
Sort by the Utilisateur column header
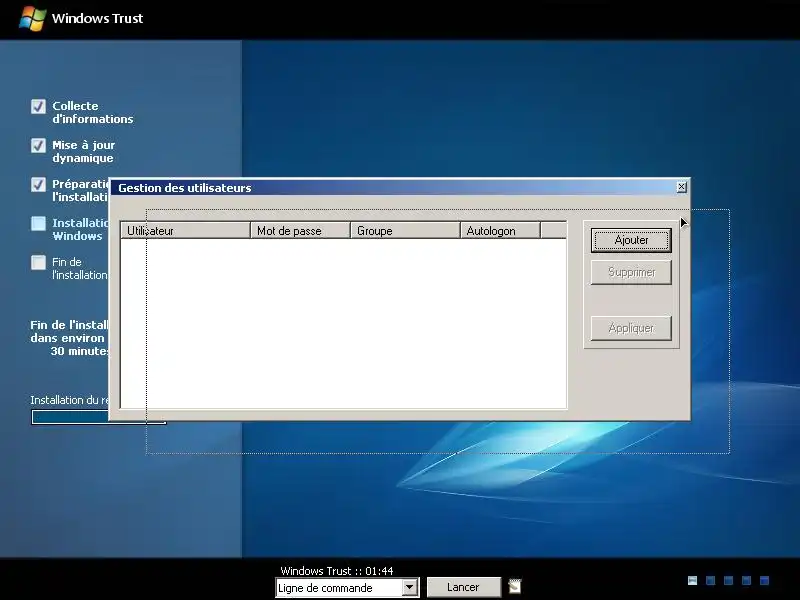[185, 231]
